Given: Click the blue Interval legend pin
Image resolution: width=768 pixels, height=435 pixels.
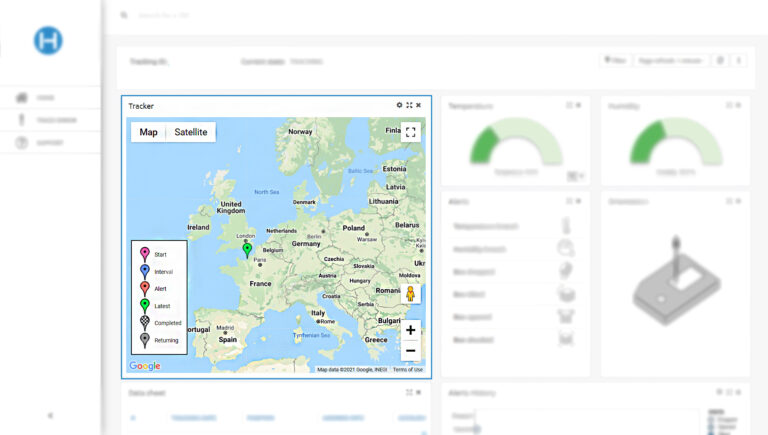Looking at the screenshot, I should click(x=144, y=271).
